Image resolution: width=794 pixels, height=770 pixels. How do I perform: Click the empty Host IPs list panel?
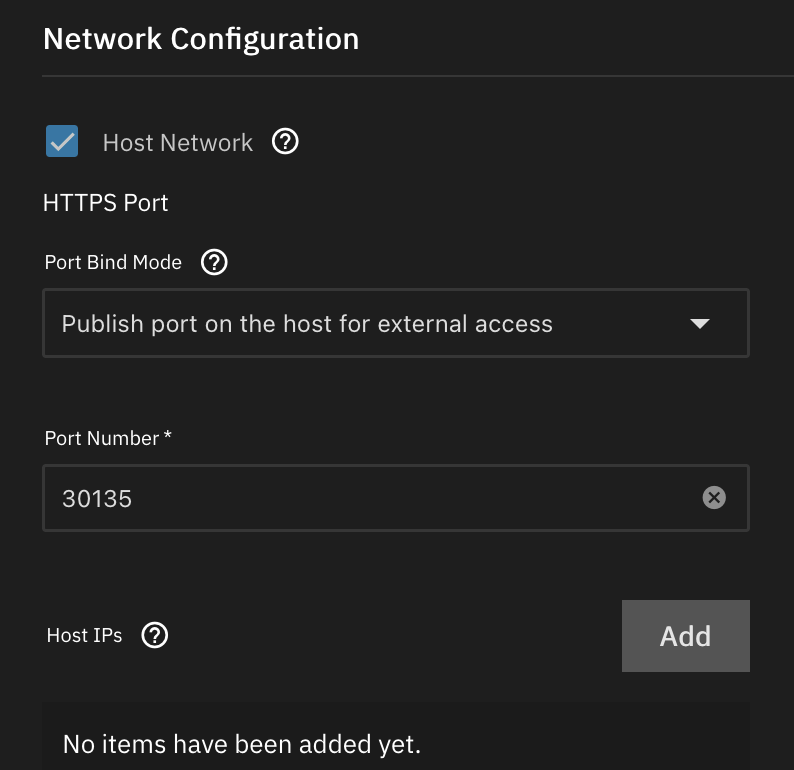point(600,740)
